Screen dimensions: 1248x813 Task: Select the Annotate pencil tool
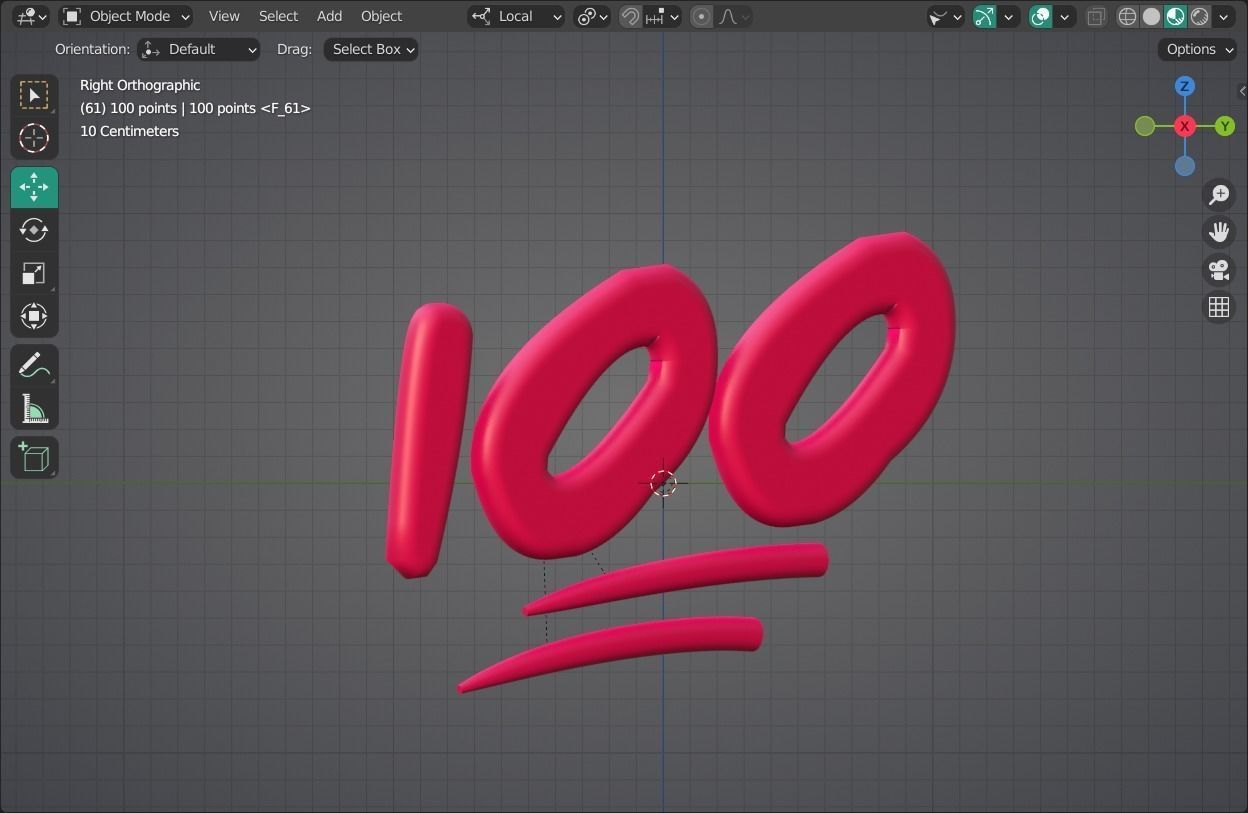34,366
